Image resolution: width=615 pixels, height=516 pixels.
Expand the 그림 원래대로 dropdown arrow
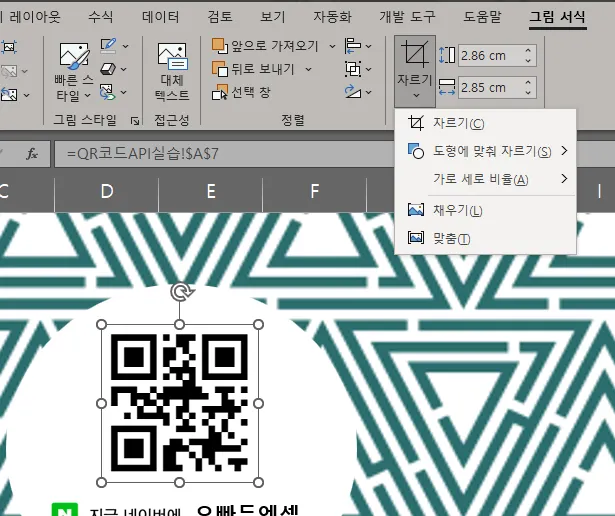pyautogui.click(x=27, y=95)
